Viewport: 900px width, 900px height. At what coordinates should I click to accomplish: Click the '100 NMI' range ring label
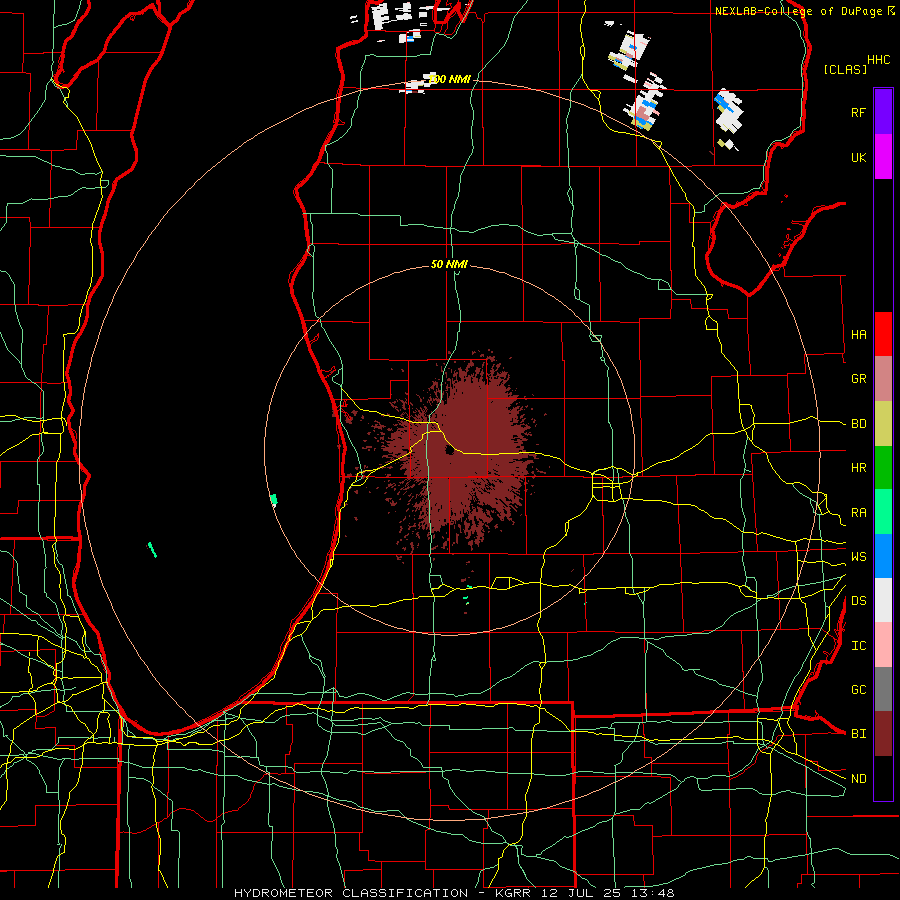[x=449, y=79]
